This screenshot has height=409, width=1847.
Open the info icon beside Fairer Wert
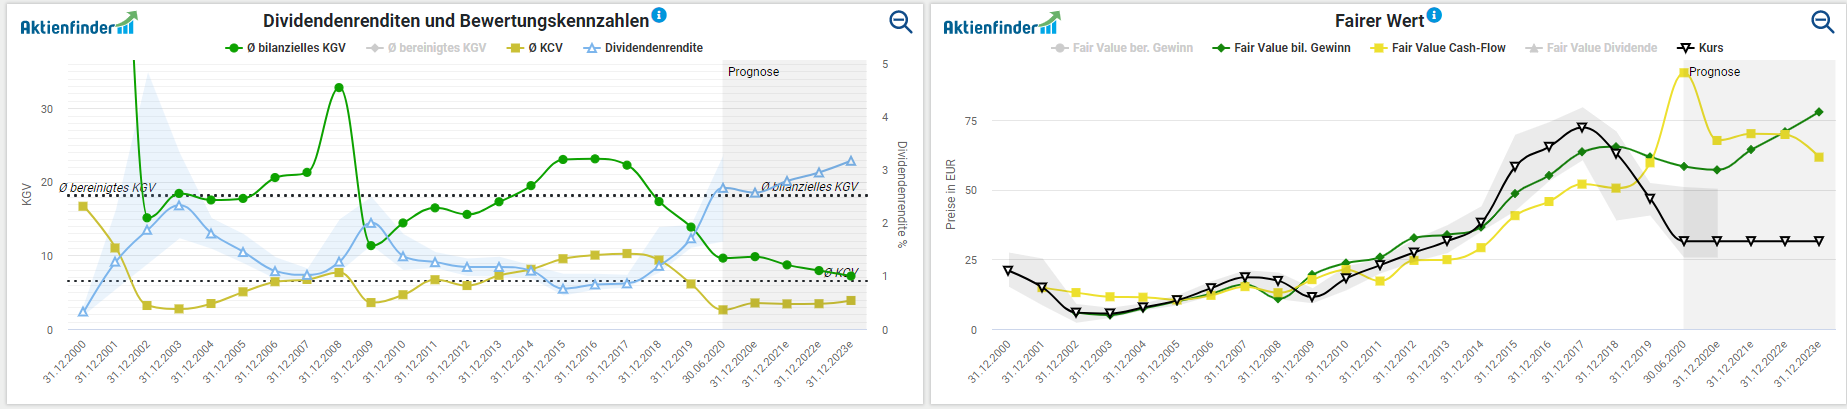[x=1434, y=15]
